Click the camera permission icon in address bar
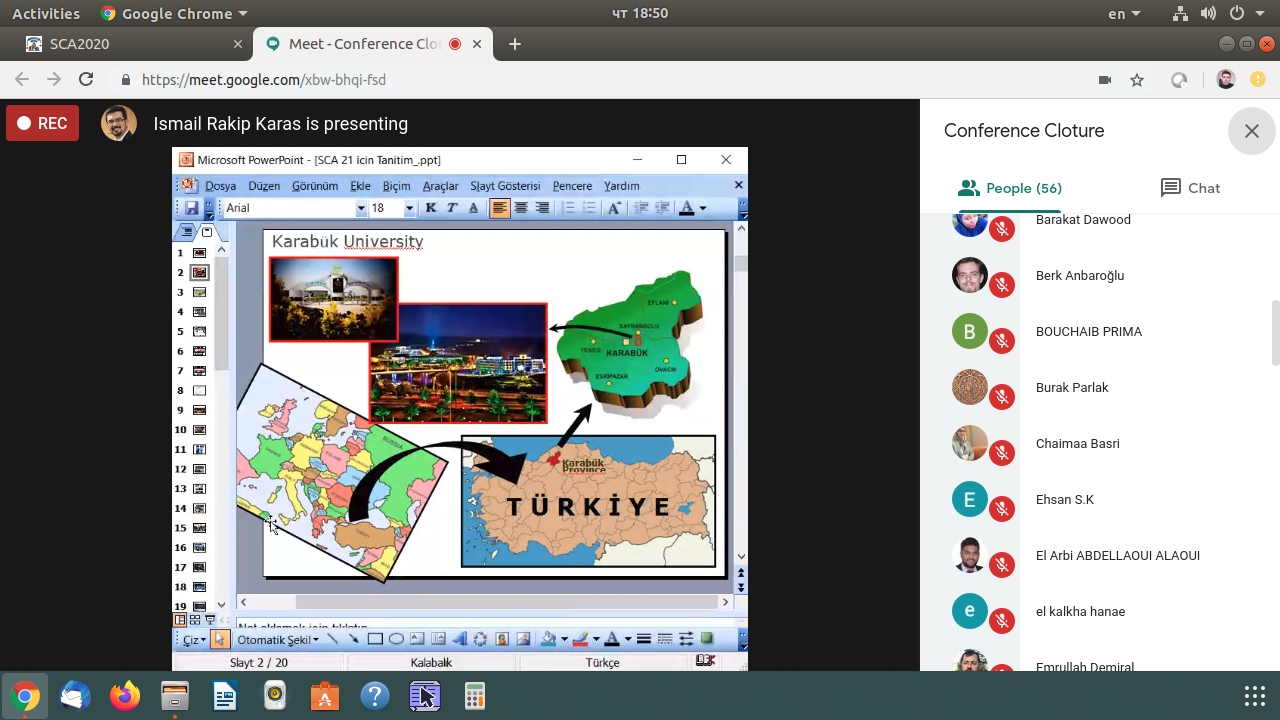The image size is (1280, 720). pyautogui.click(x=1105, y=80)
